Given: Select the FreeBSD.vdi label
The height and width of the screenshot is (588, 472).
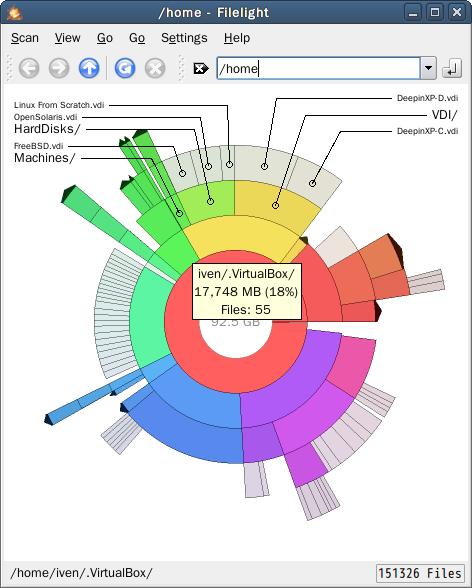Looking at the screenshot, I should pyautogui.click(x=39, y=146).
